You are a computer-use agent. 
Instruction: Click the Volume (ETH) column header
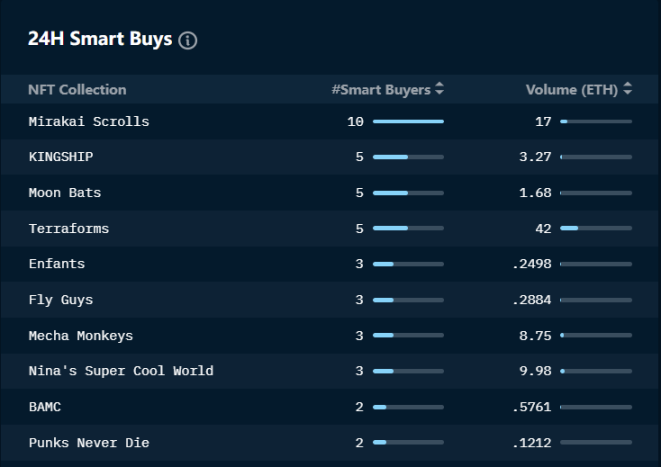point(572,90)
